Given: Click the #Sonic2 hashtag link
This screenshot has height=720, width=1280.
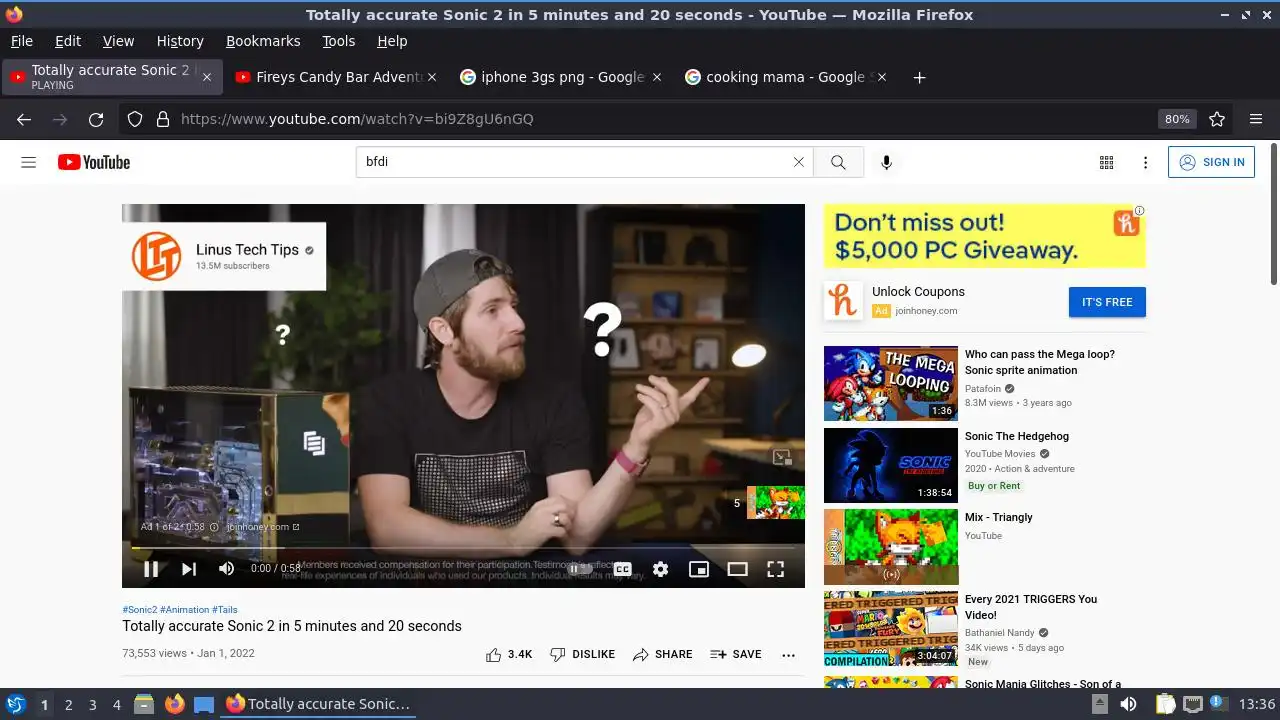Looking at the screenshot, I should point(140,609).
